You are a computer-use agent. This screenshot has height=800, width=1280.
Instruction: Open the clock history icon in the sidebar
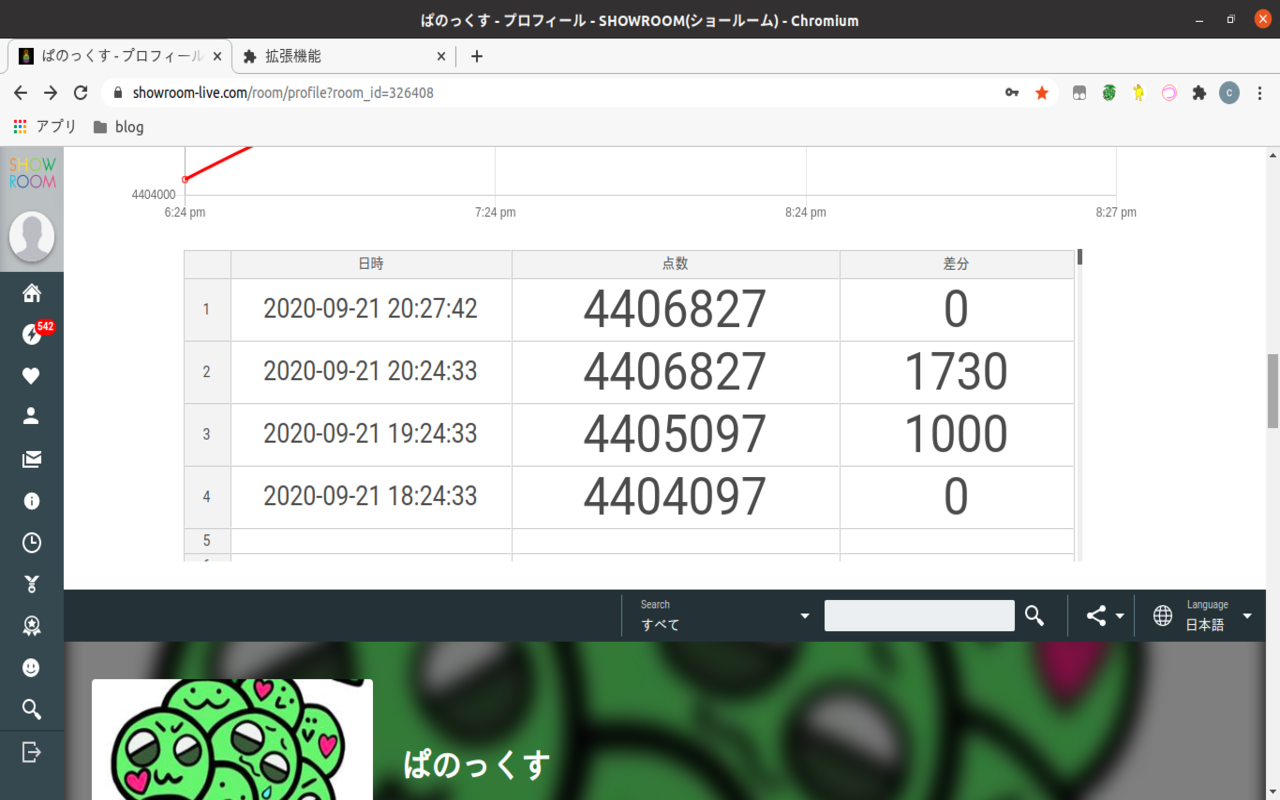(x=32, y=543)
